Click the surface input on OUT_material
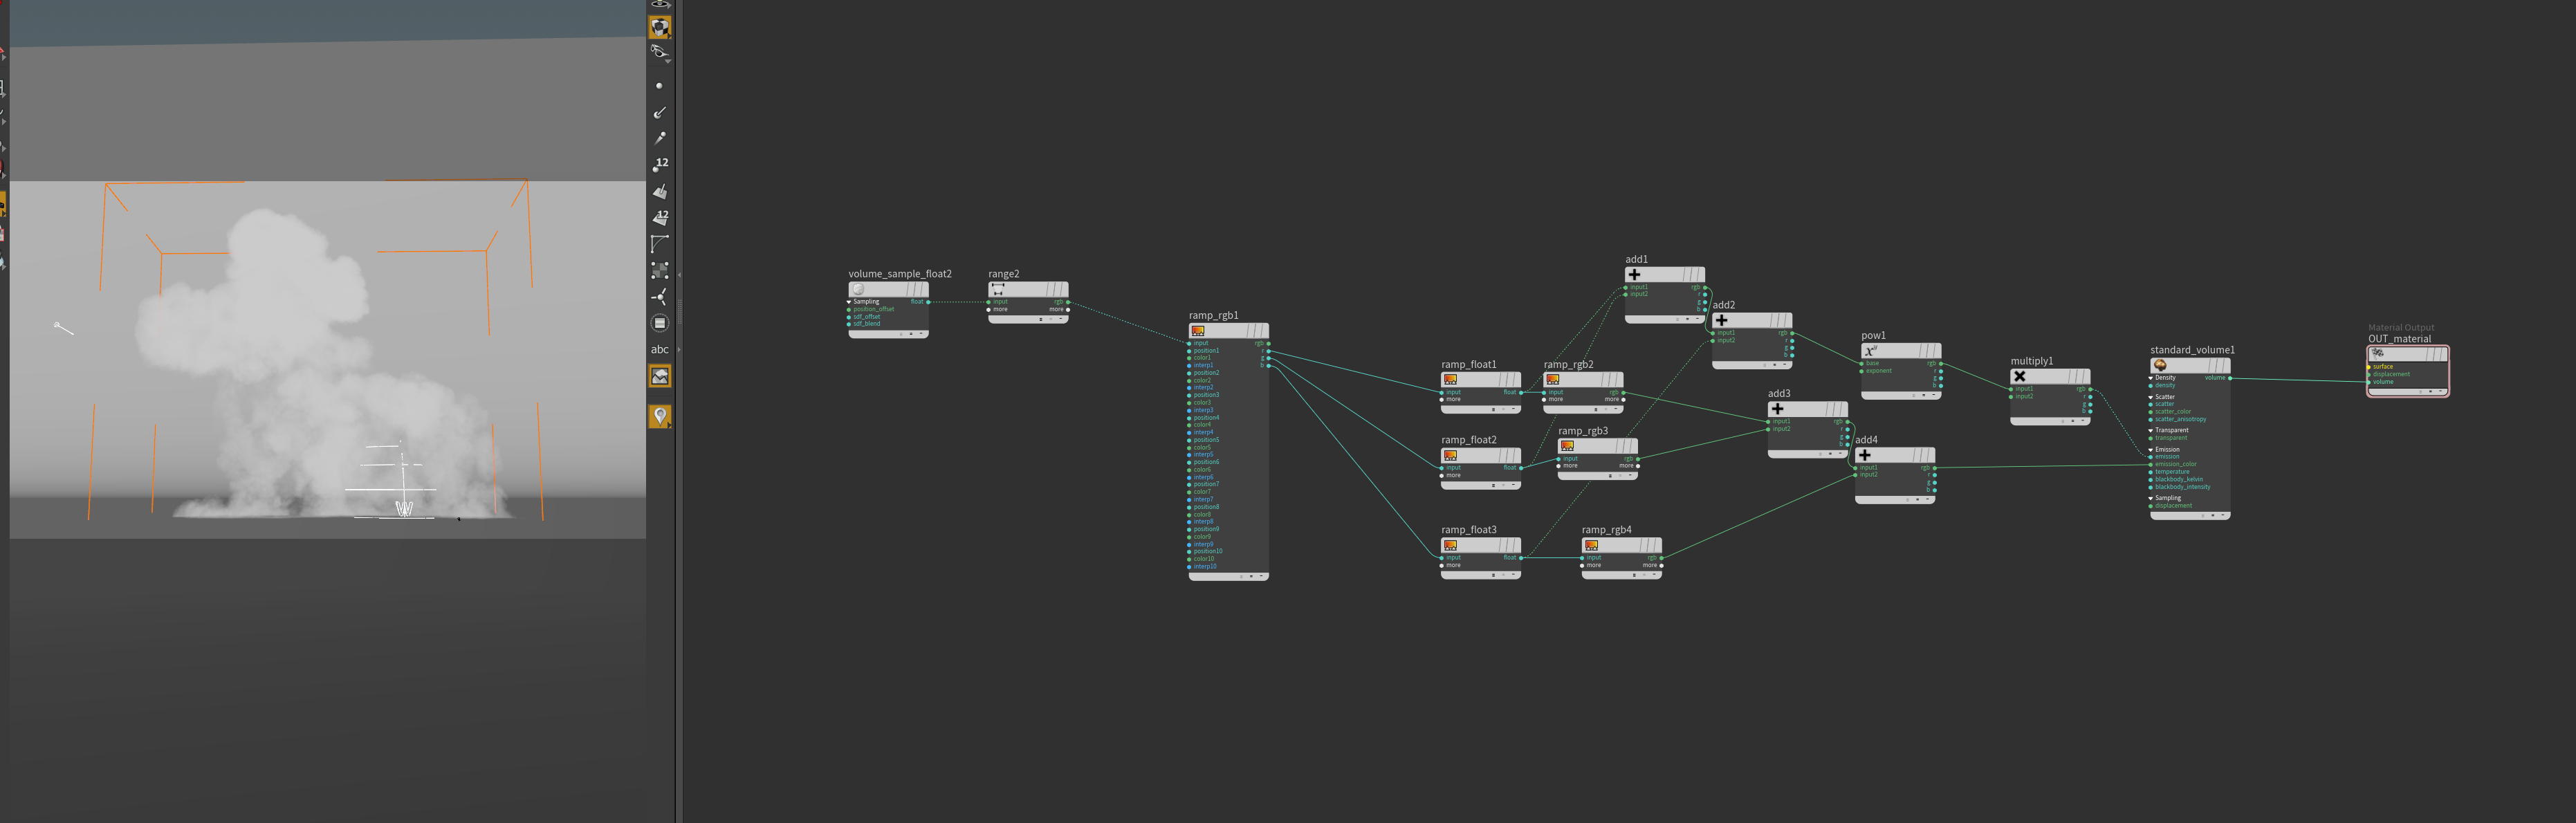 (2369, 366)
